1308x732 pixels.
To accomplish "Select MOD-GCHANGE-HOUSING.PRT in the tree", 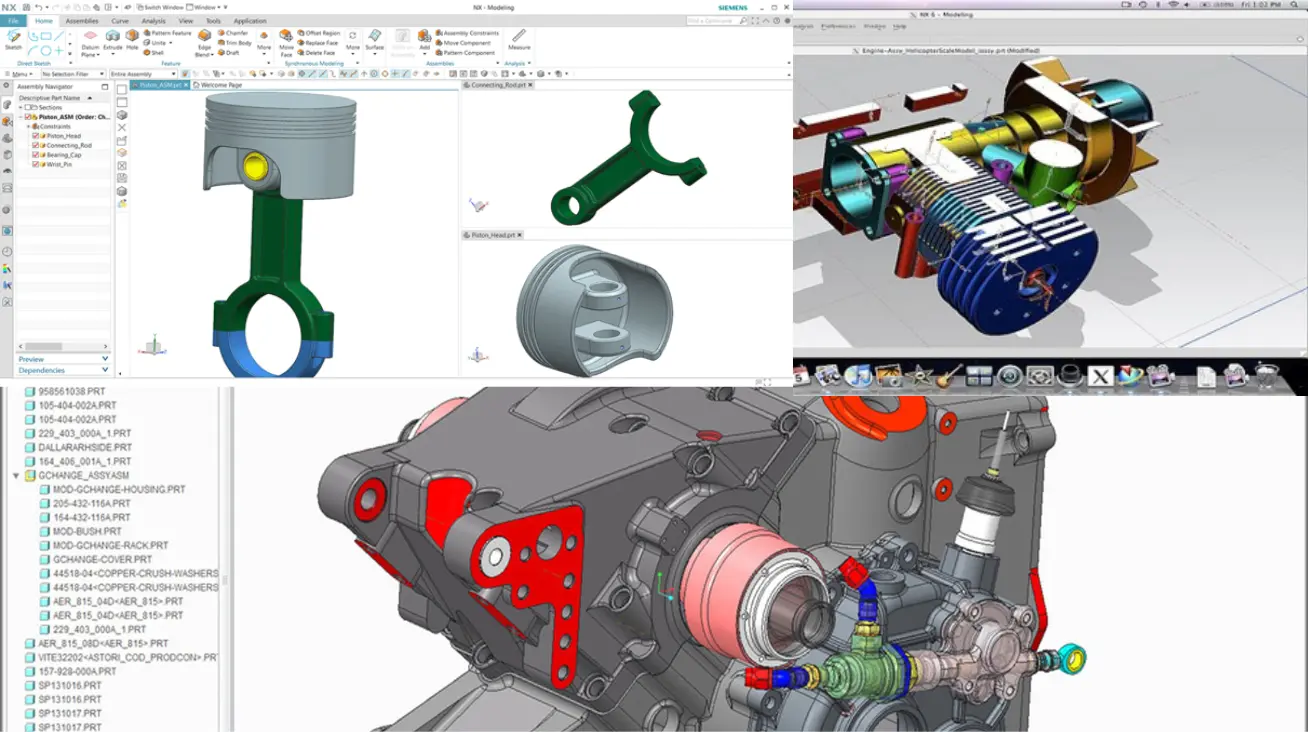I will point(119,490).
